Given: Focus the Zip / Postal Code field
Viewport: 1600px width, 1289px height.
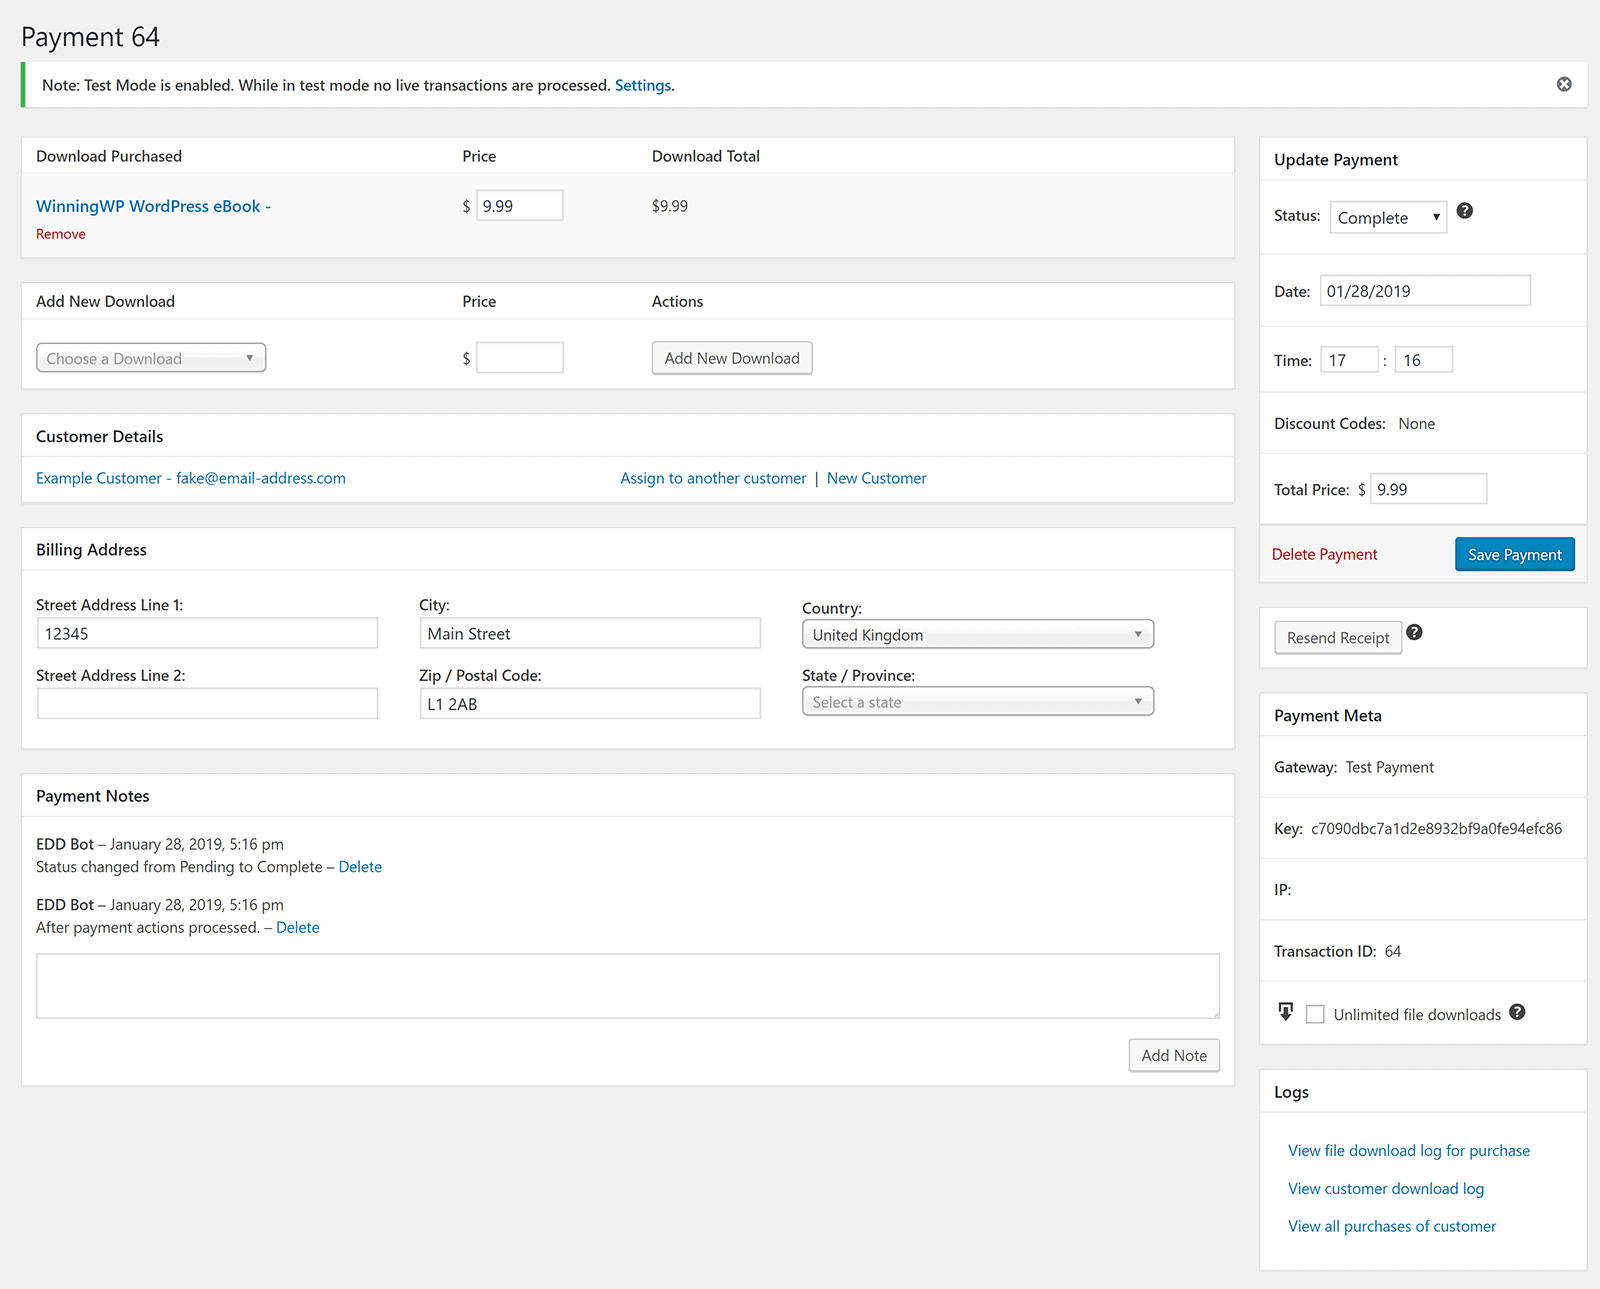Looking at the screenshot, I should click(x=590, y=703).
